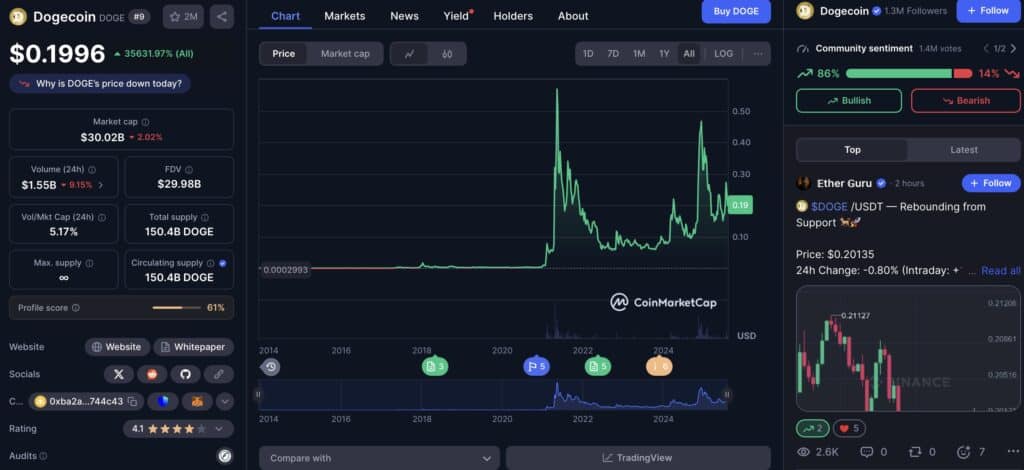Set chart range to 1M
1024x470 pixels.
639,54
